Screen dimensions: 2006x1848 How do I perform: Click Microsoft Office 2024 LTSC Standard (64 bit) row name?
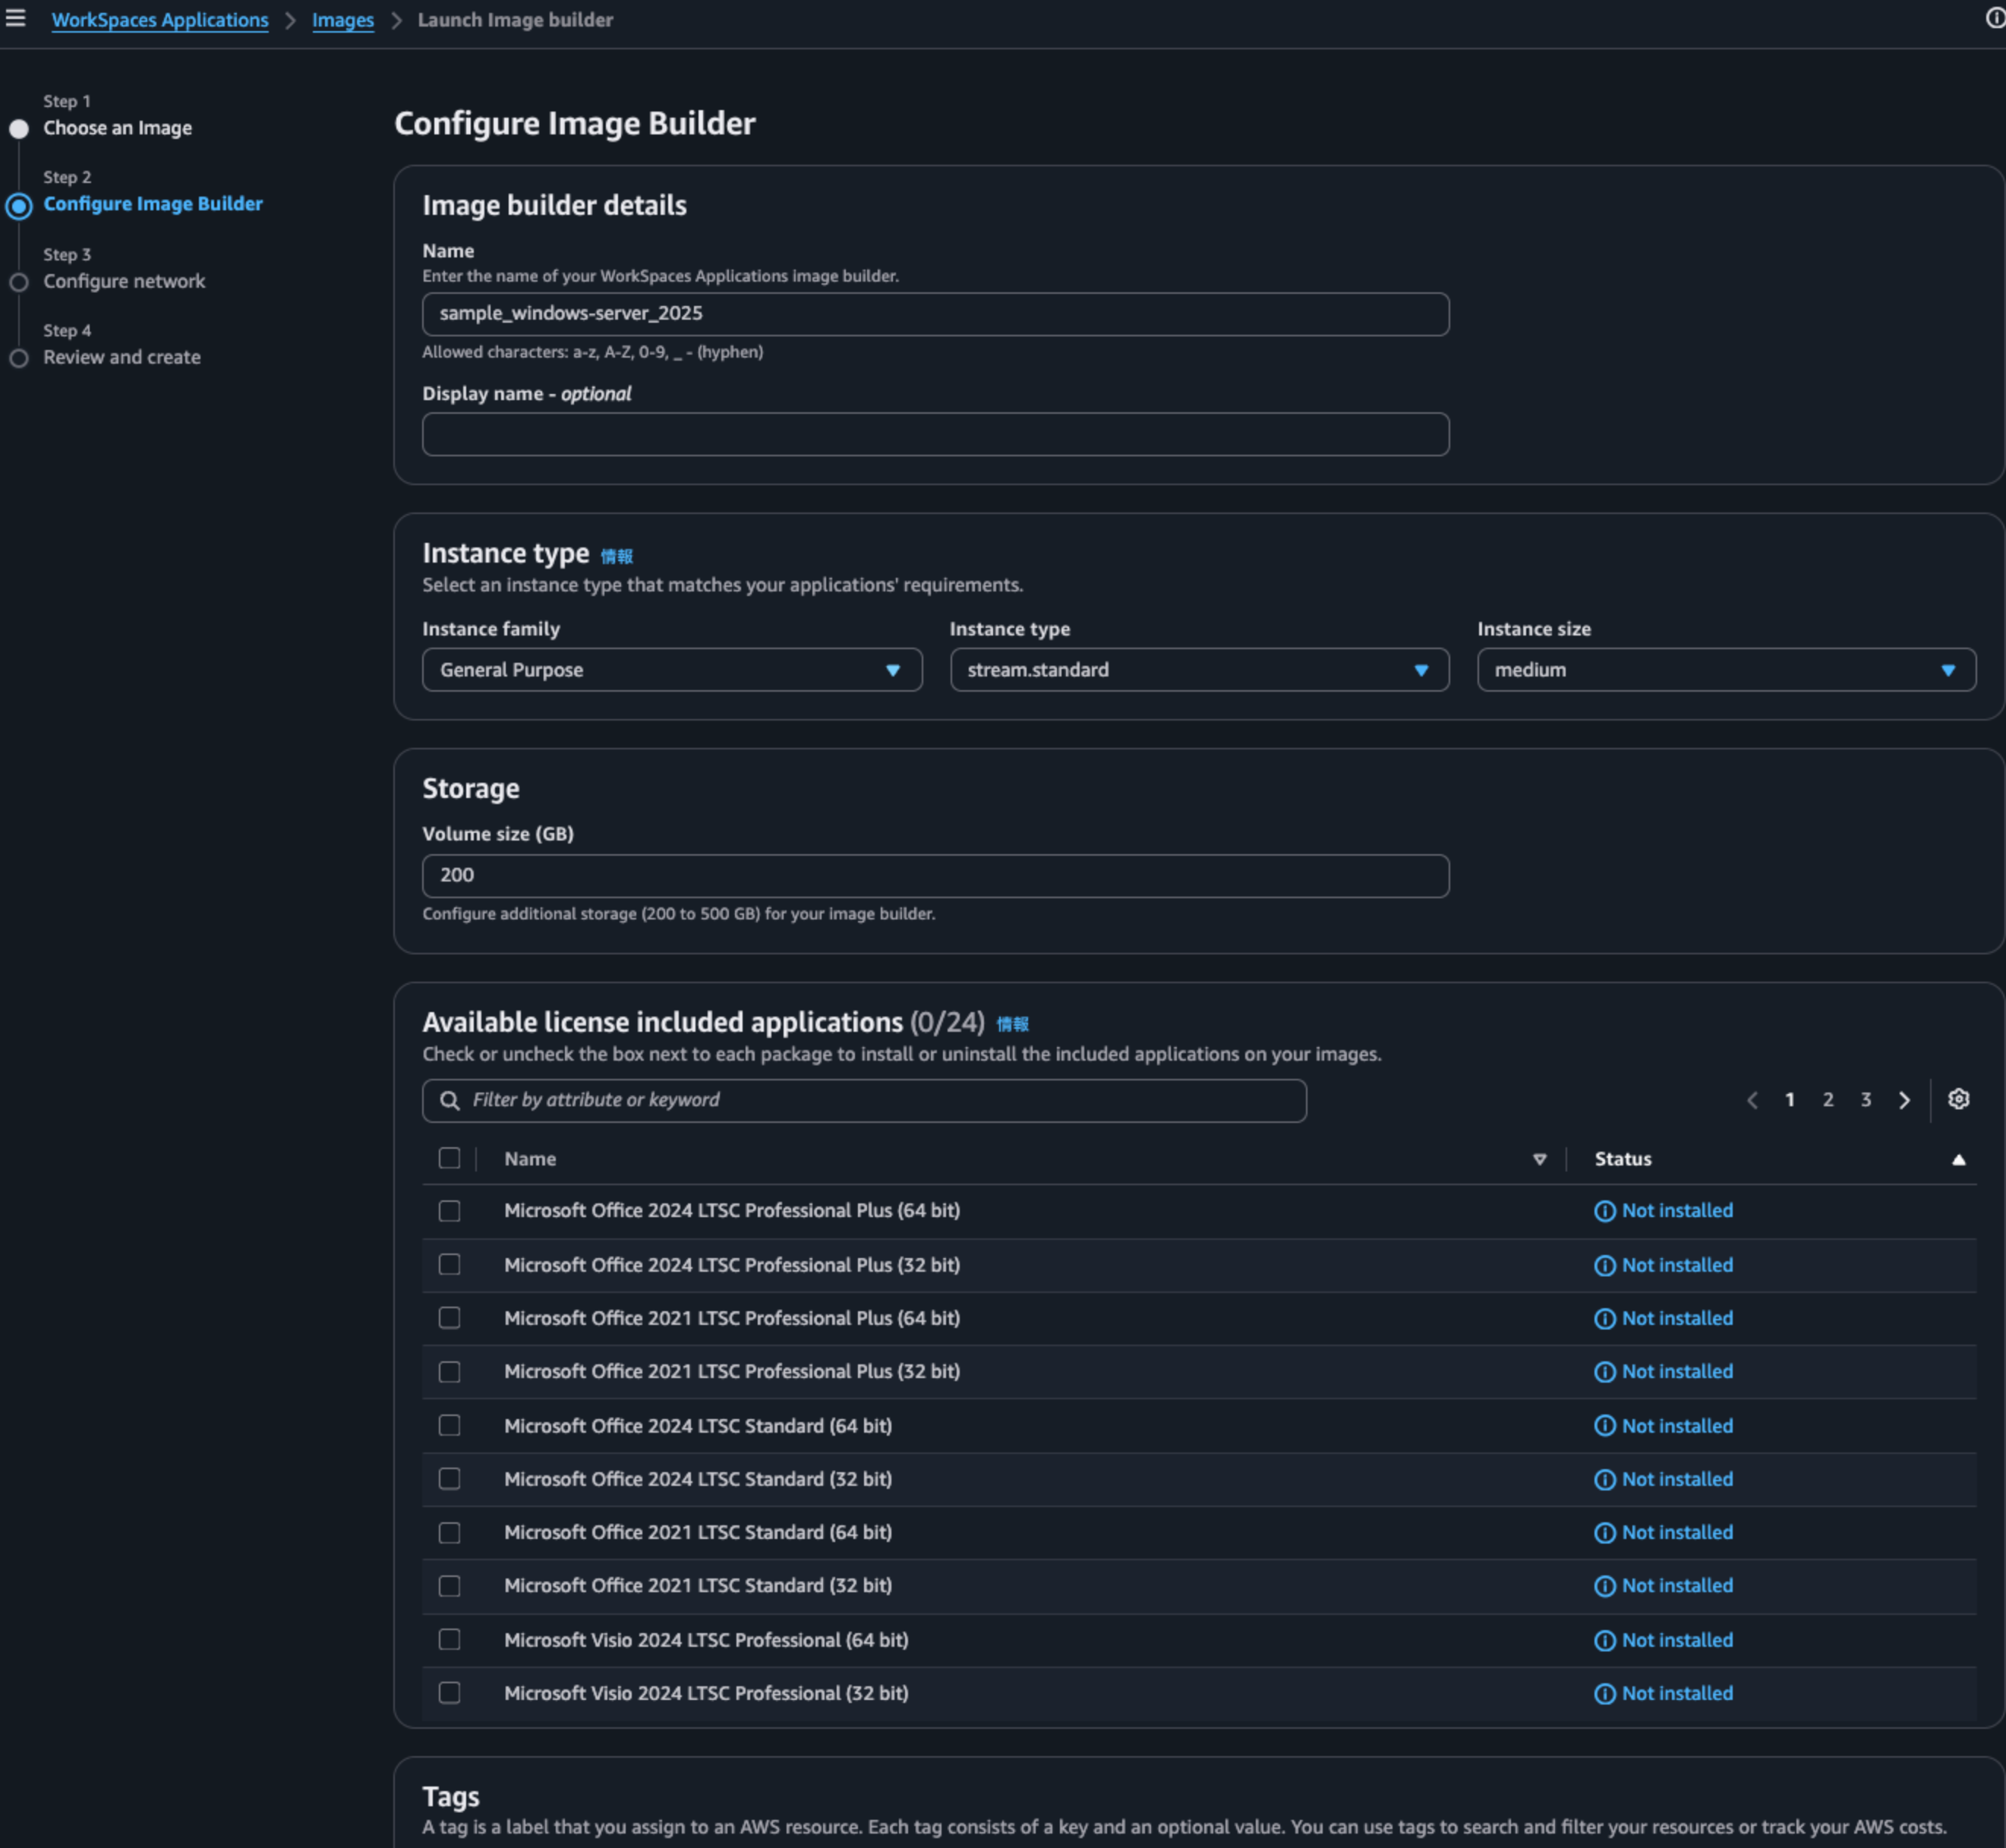click(x=697, y=1426)
